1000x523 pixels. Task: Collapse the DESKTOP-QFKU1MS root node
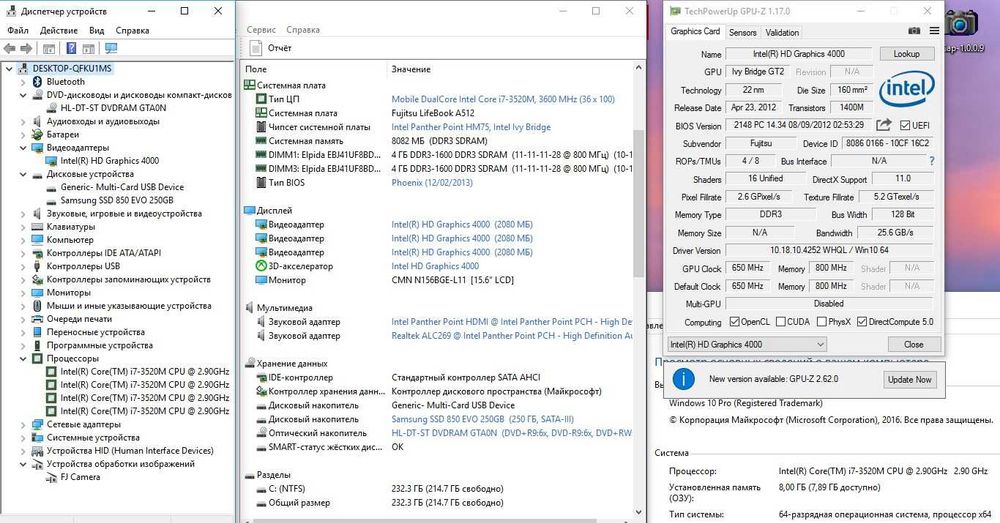(x=9, y=68)
